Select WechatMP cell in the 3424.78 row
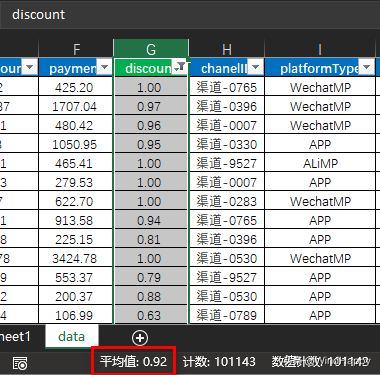The image size is (380, 375). (x=320, y=258)
